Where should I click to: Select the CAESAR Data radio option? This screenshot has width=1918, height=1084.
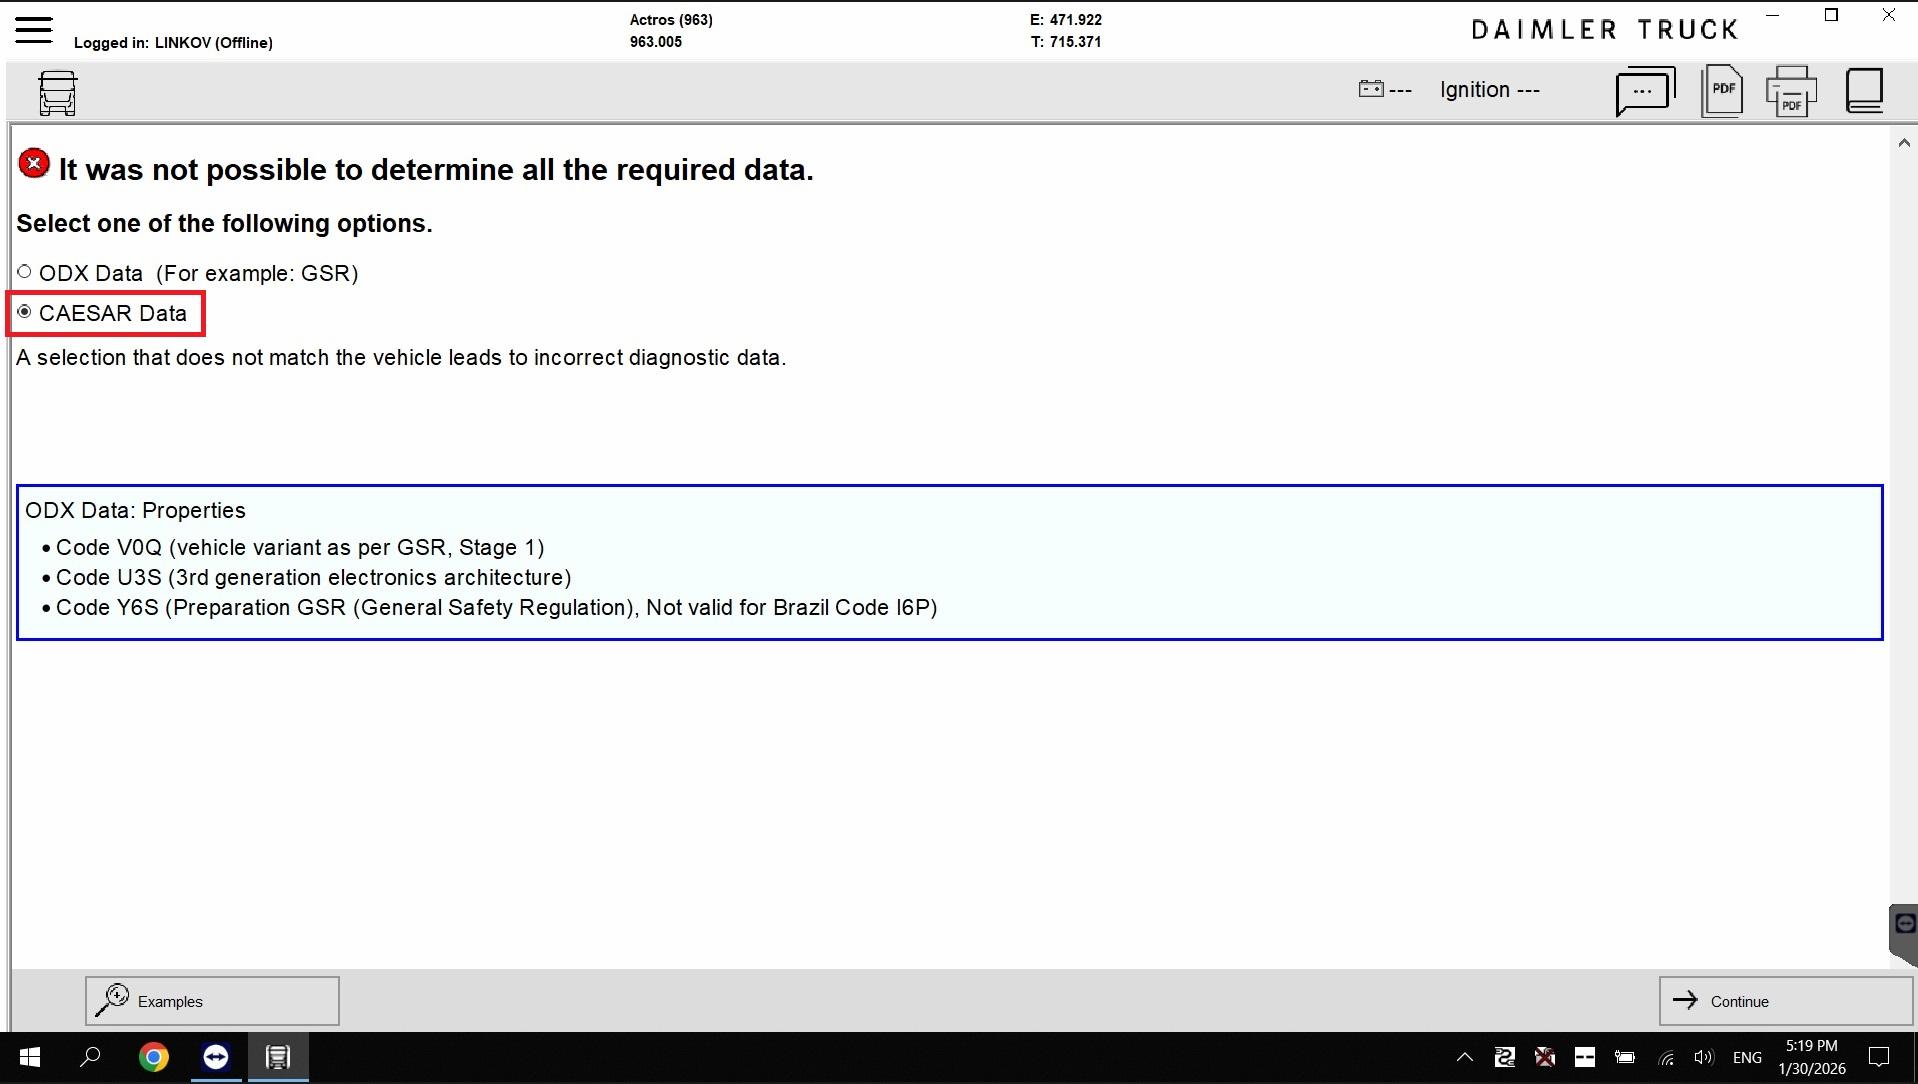point(25,312)
